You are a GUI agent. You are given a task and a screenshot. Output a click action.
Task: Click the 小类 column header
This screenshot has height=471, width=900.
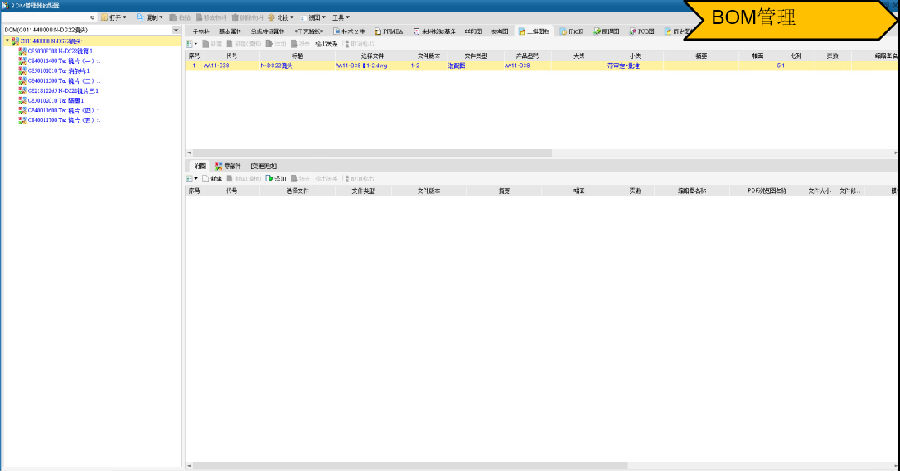click(635, 56)
